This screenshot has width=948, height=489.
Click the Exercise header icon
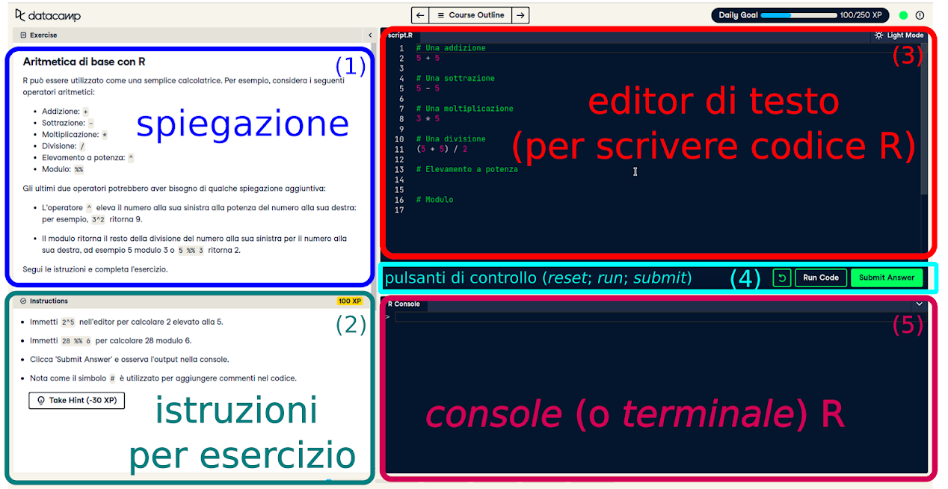(23, 35)
